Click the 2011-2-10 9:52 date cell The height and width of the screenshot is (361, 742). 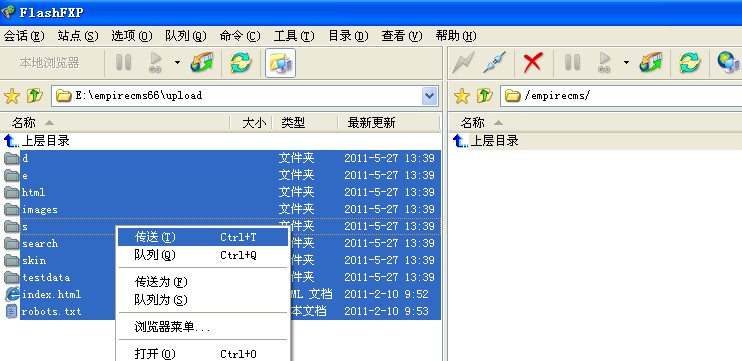point(386,294)
